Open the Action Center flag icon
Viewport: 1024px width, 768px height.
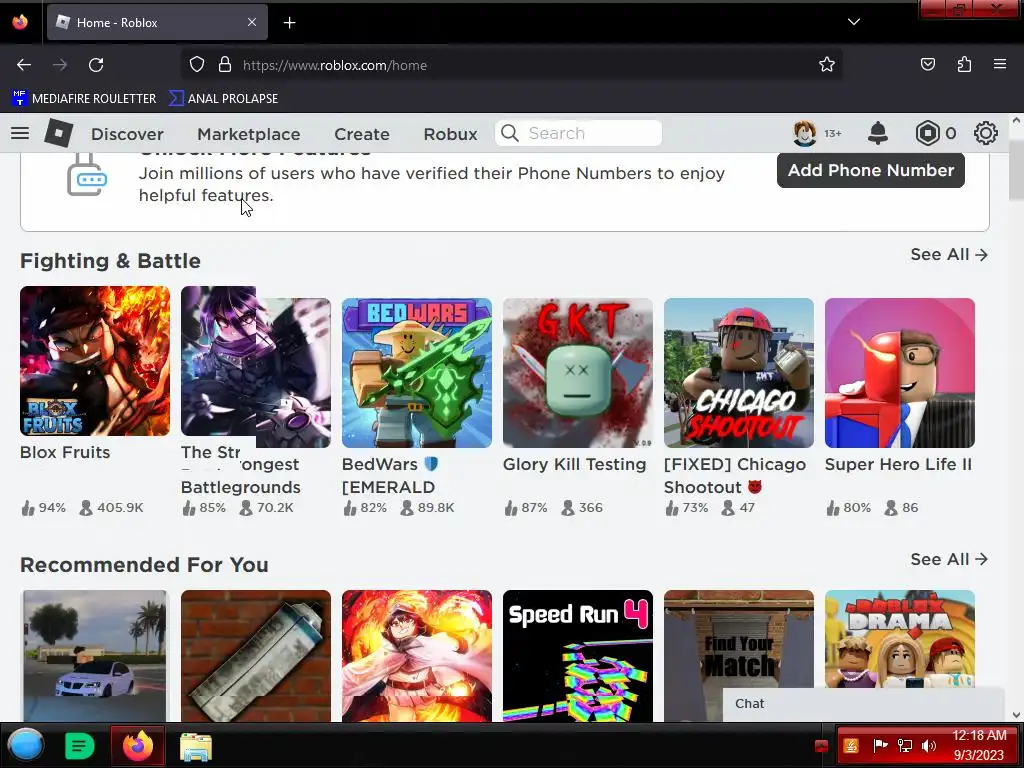tap(880, 745)
